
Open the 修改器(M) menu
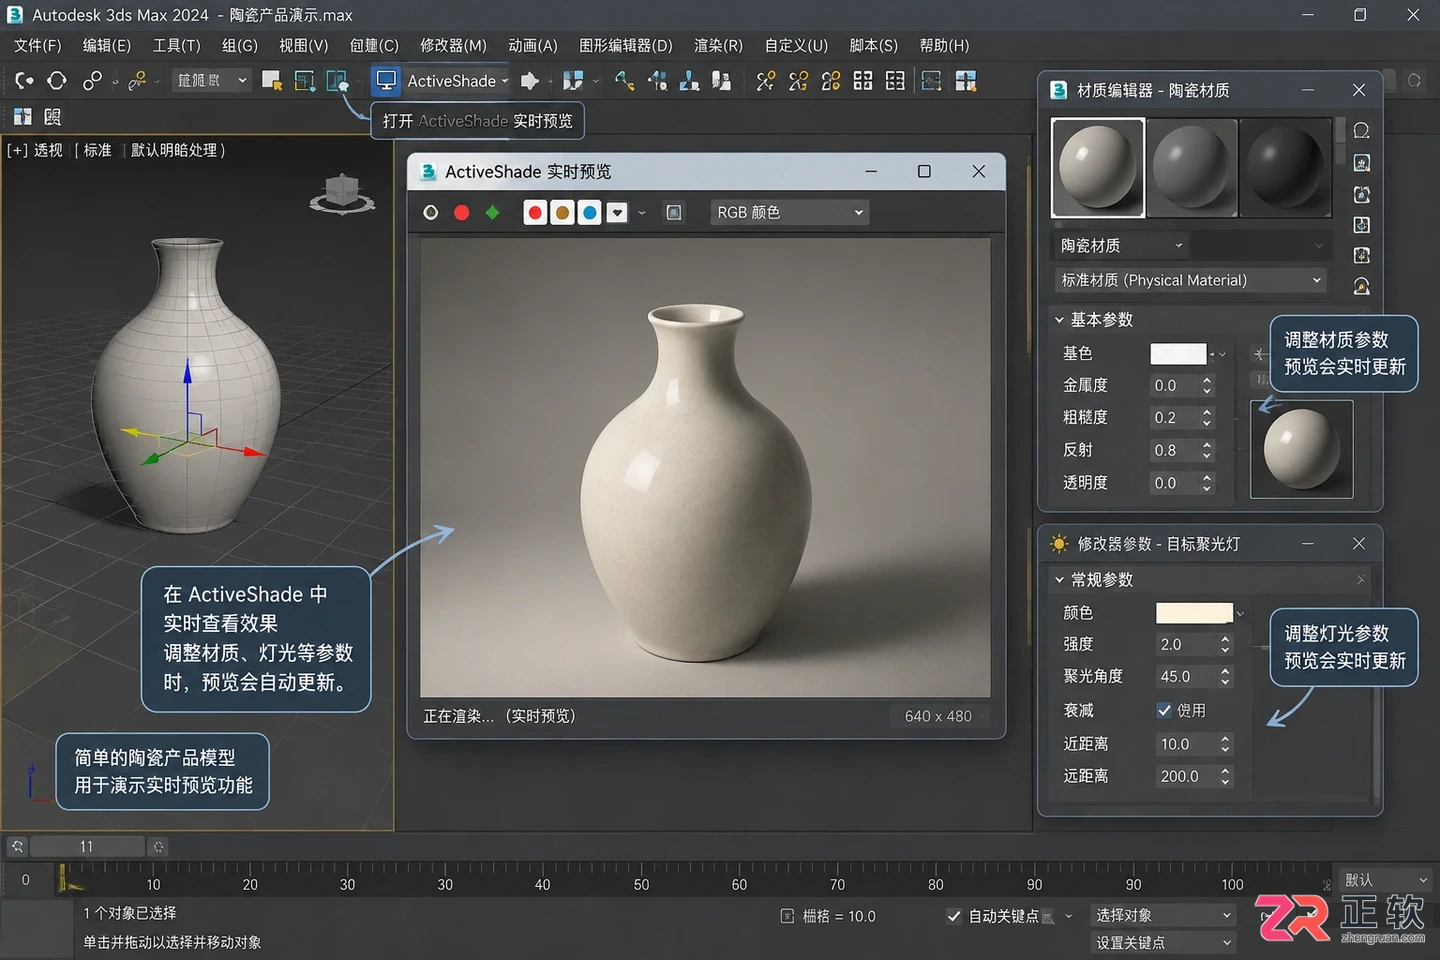tap(453, 45)
